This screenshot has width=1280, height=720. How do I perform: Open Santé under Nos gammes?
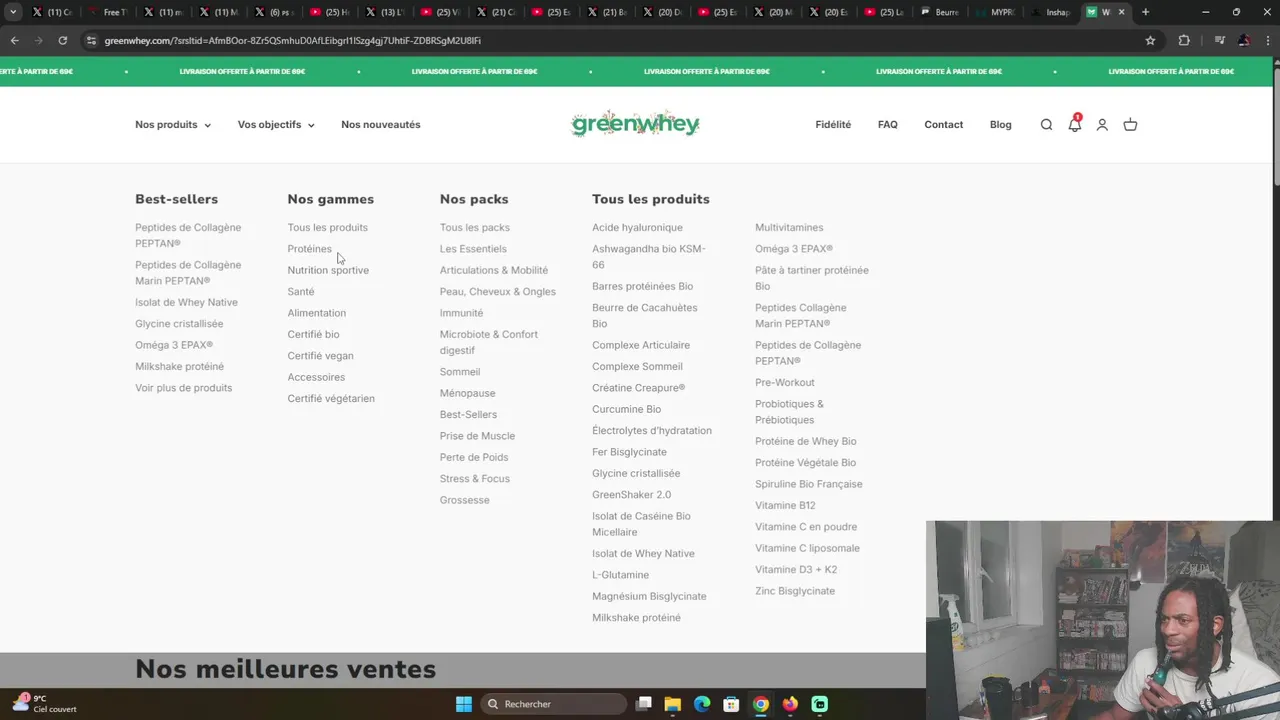click(x=301, y=292)
